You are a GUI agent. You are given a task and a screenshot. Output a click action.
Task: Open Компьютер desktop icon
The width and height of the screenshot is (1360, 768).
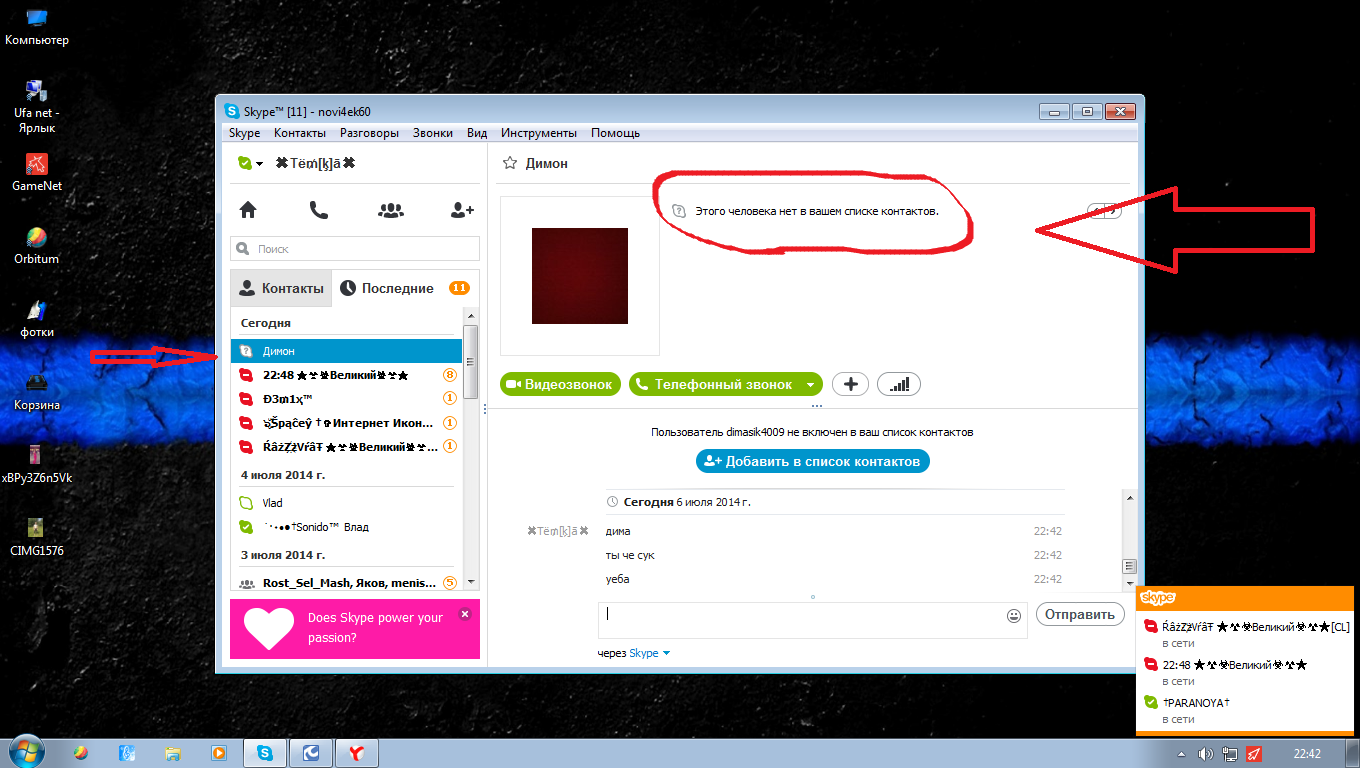click(x=37, y=27)
